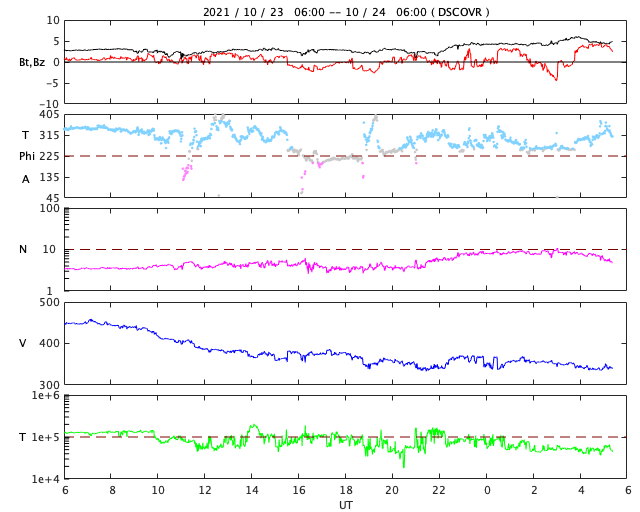The width and height of the screenshot is (640, 512).
Task: Click the '1e+6' temperature tick label
Action: [x=45, y=395]
